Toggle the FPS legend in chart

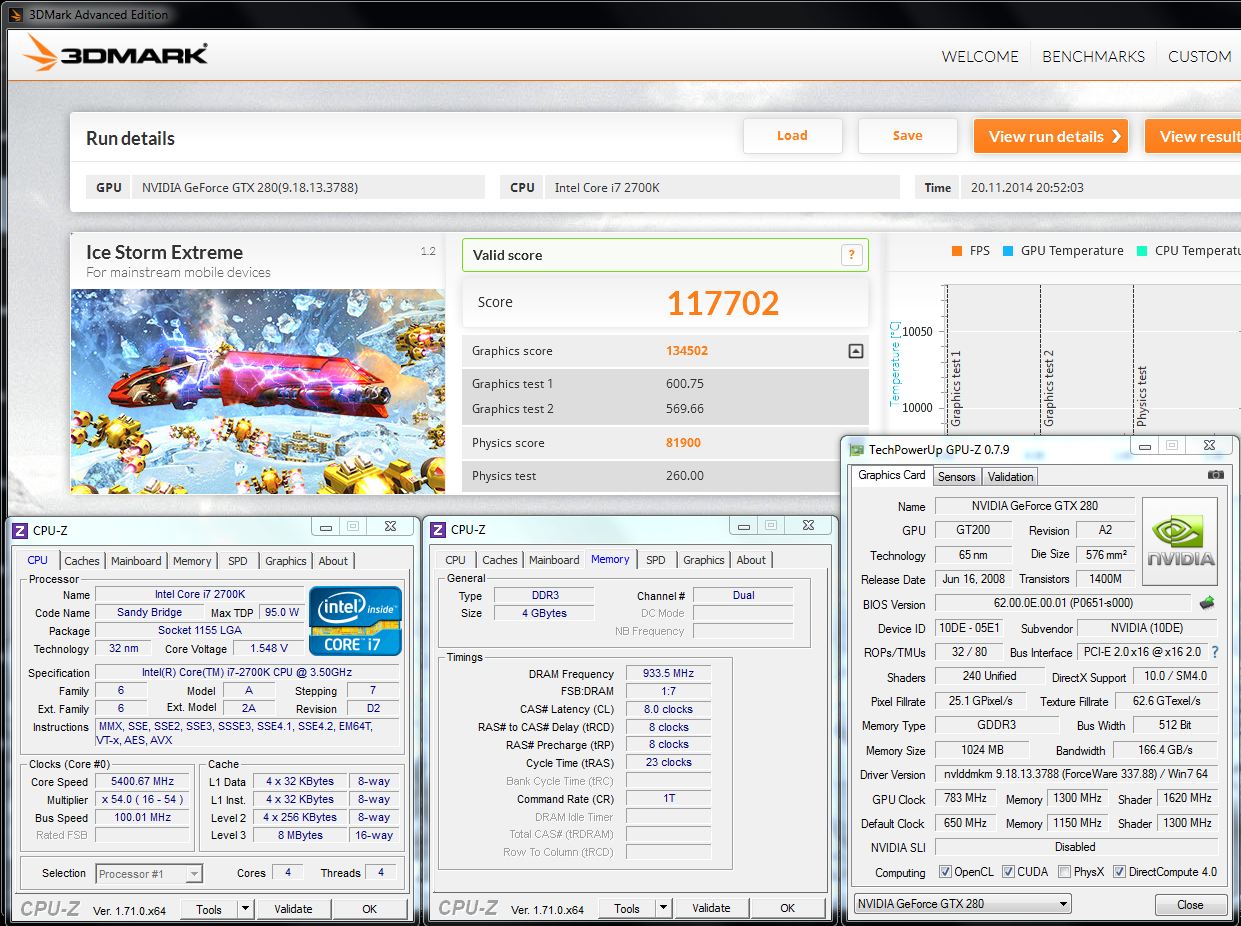[x=969, y=251]
